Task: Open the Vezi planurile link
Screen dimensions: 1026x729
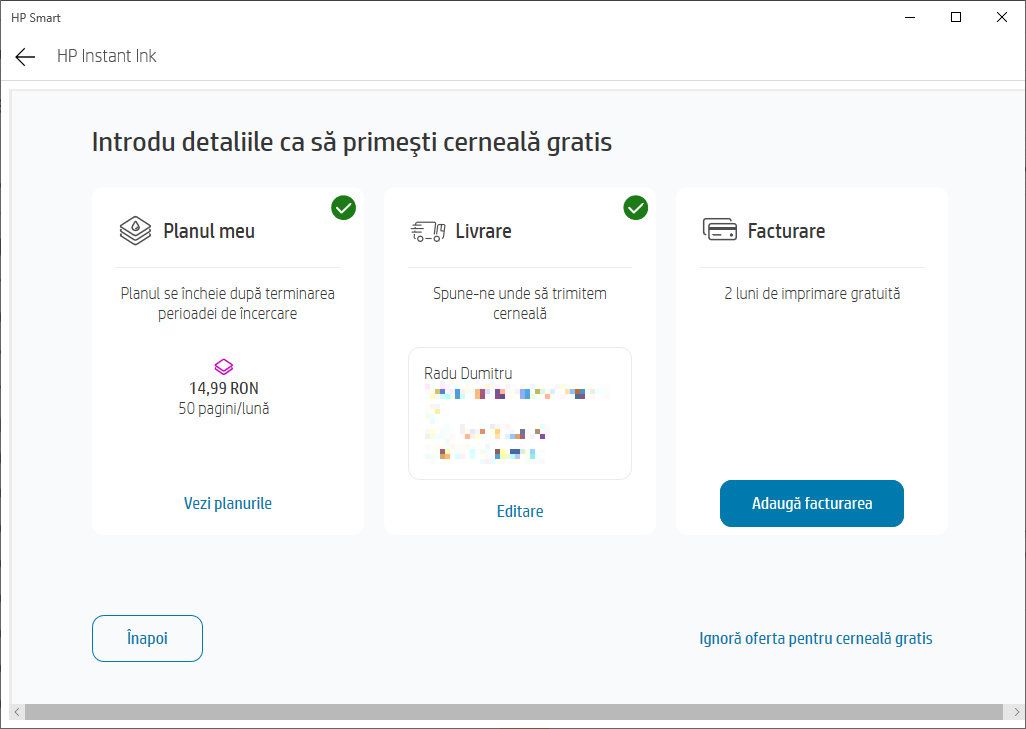Action: [228, 503]
